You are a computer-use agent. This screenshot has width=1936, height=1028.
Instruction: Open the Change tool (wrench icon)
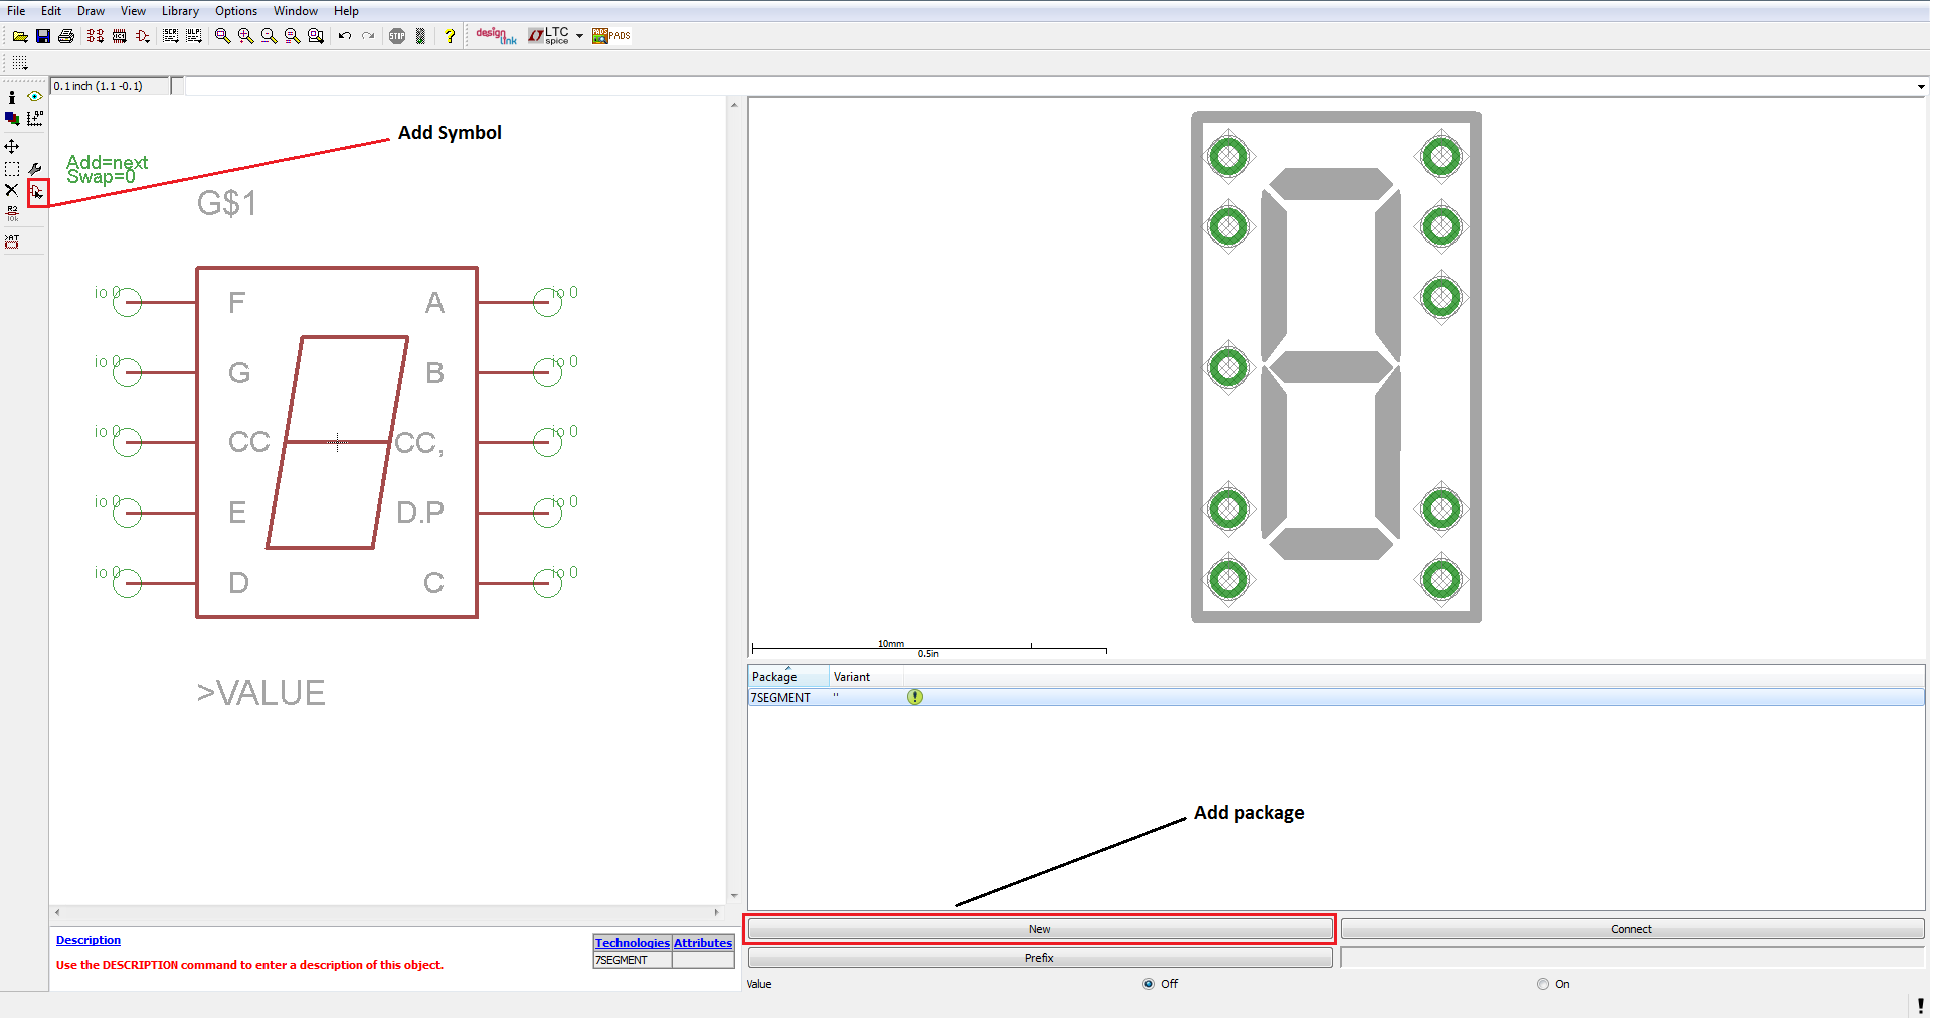click(35, 168)
